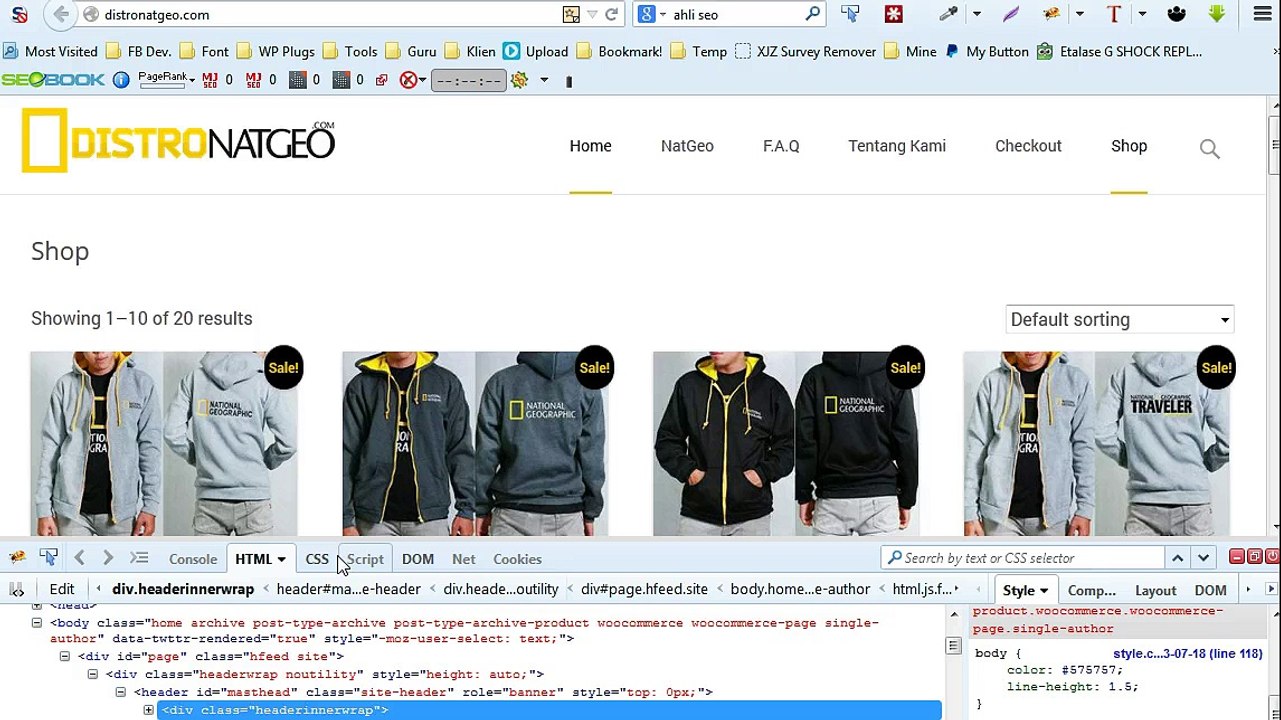Click the DistroNatGeo logo
Screen dimensions: 1281x720
click(178, 141)
